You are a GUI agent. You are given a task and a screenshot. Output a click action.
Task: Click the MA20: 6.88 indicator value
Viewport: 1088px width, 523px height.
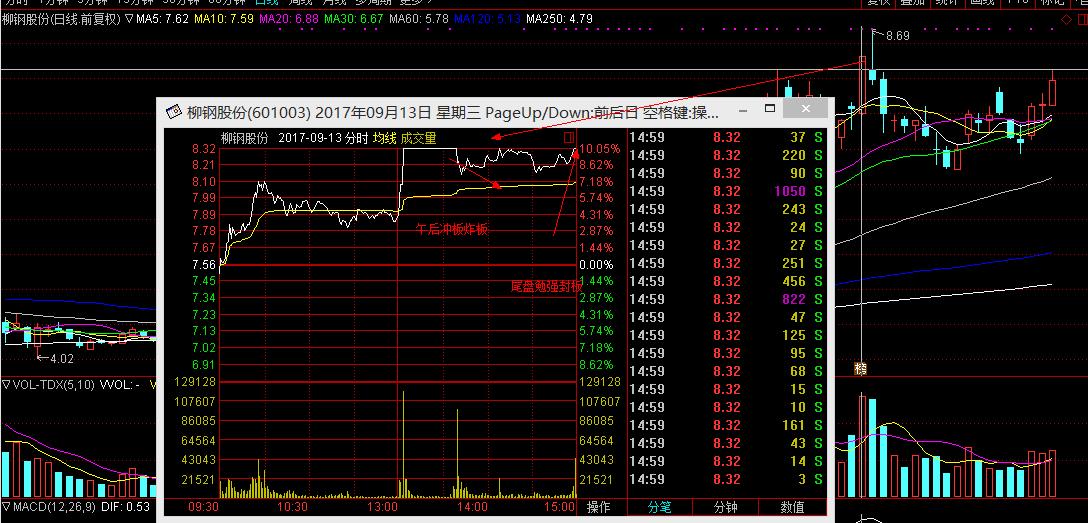289,19
